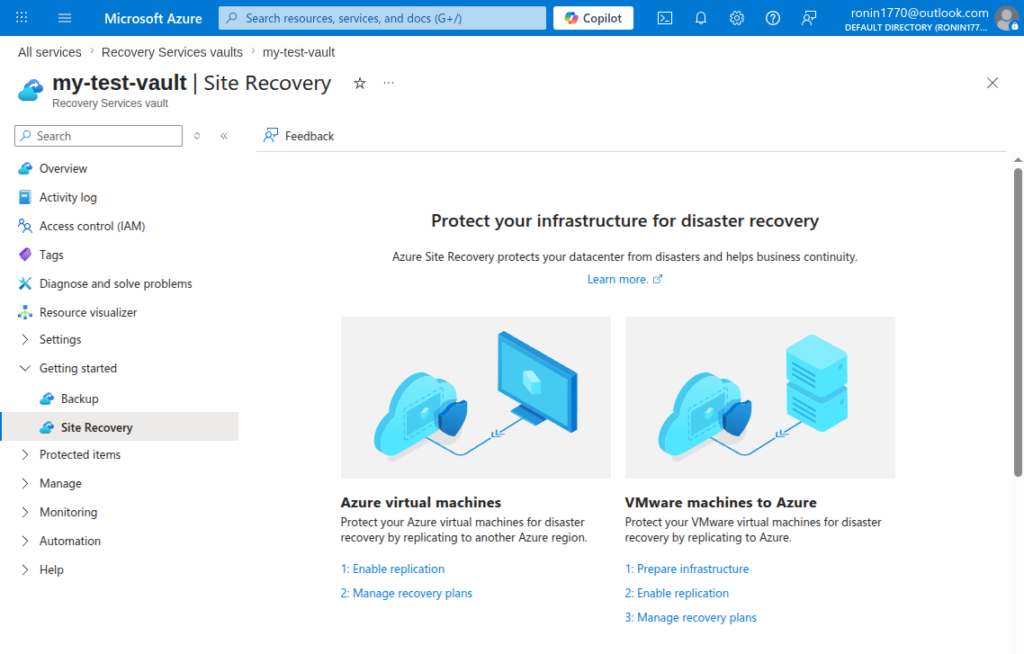This screenshot has width=1024, height=654.
Task: Open the Azure portal apps grid icon
Action: click(x=22, y=18)
